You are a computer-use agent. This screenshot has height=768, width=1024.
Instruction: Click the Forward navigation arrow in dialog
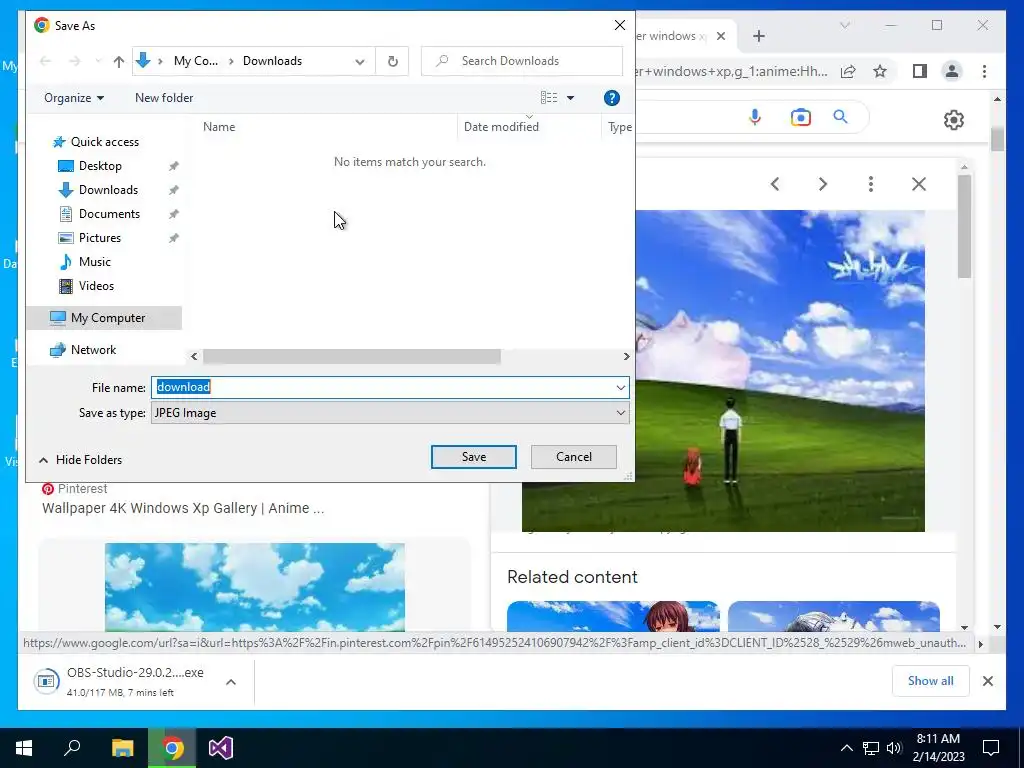tap(74, 61)
